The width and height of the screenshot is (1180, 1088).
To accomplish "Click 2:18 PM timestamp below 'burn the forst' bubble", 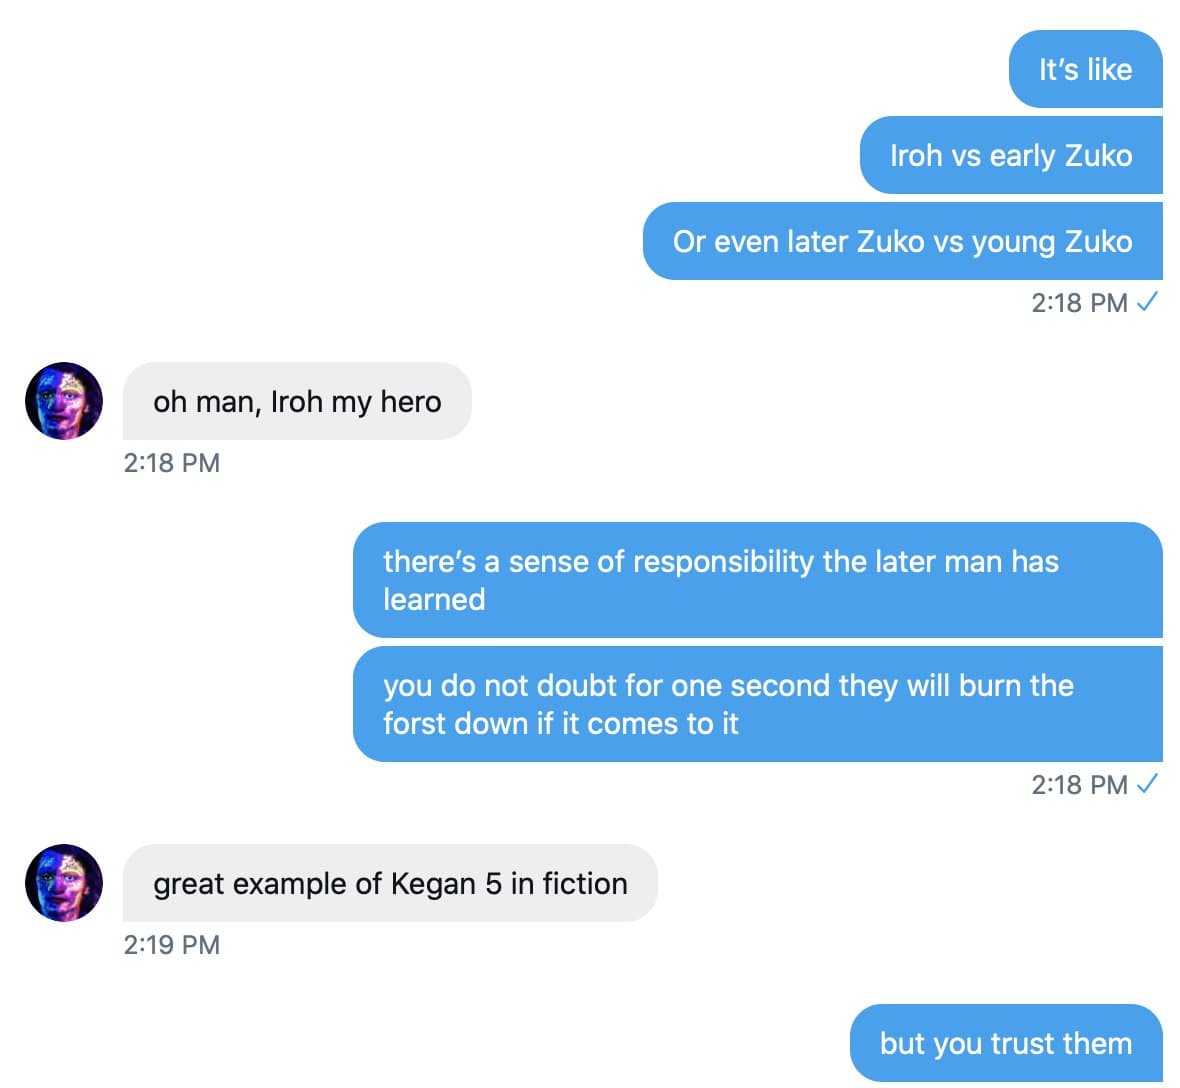I will tap(1079, 785).
